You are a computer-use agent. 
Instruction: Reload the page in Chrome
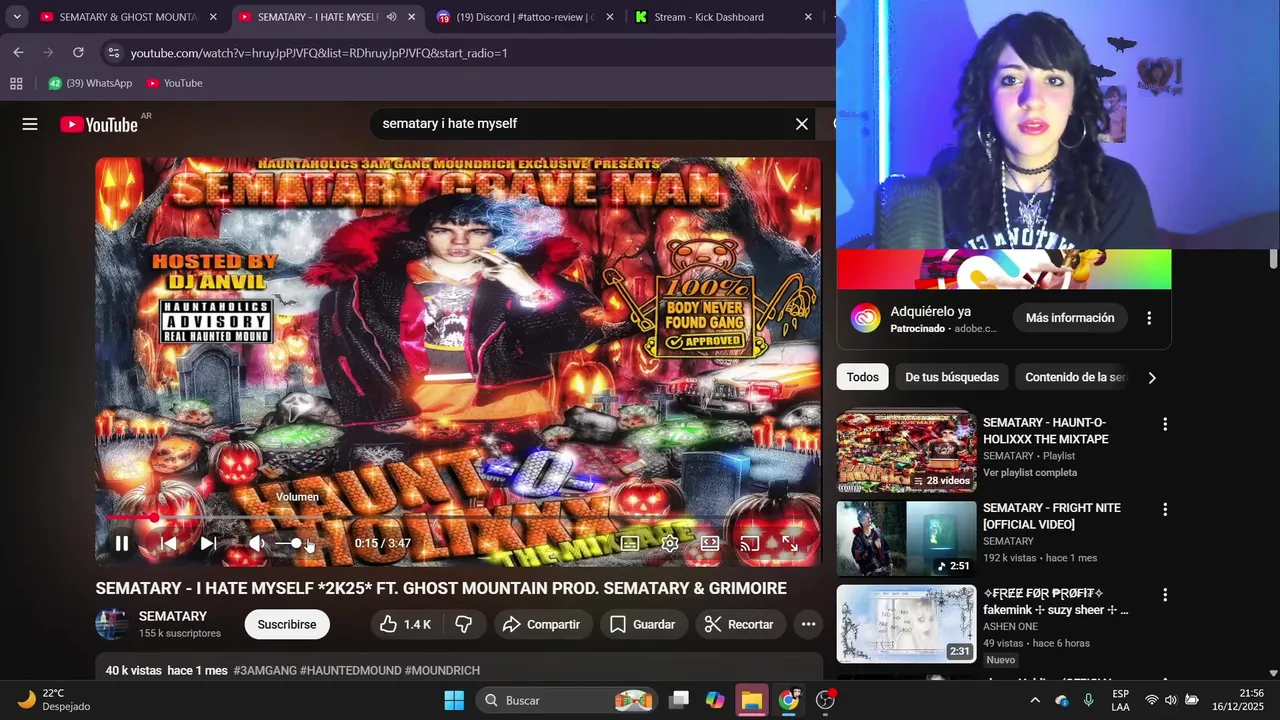pyautogui.click(x=78, y=52)
